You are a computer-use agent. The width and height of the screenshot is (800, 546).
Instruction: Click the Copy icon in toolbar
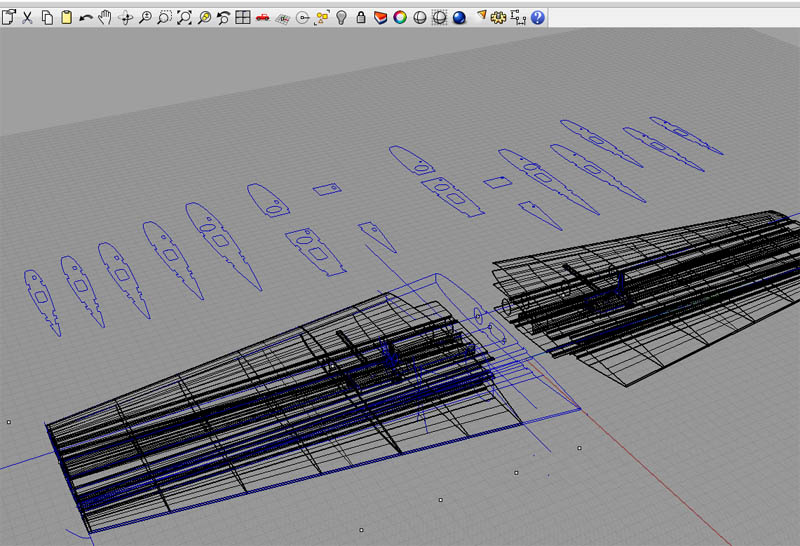pos(47,17)
